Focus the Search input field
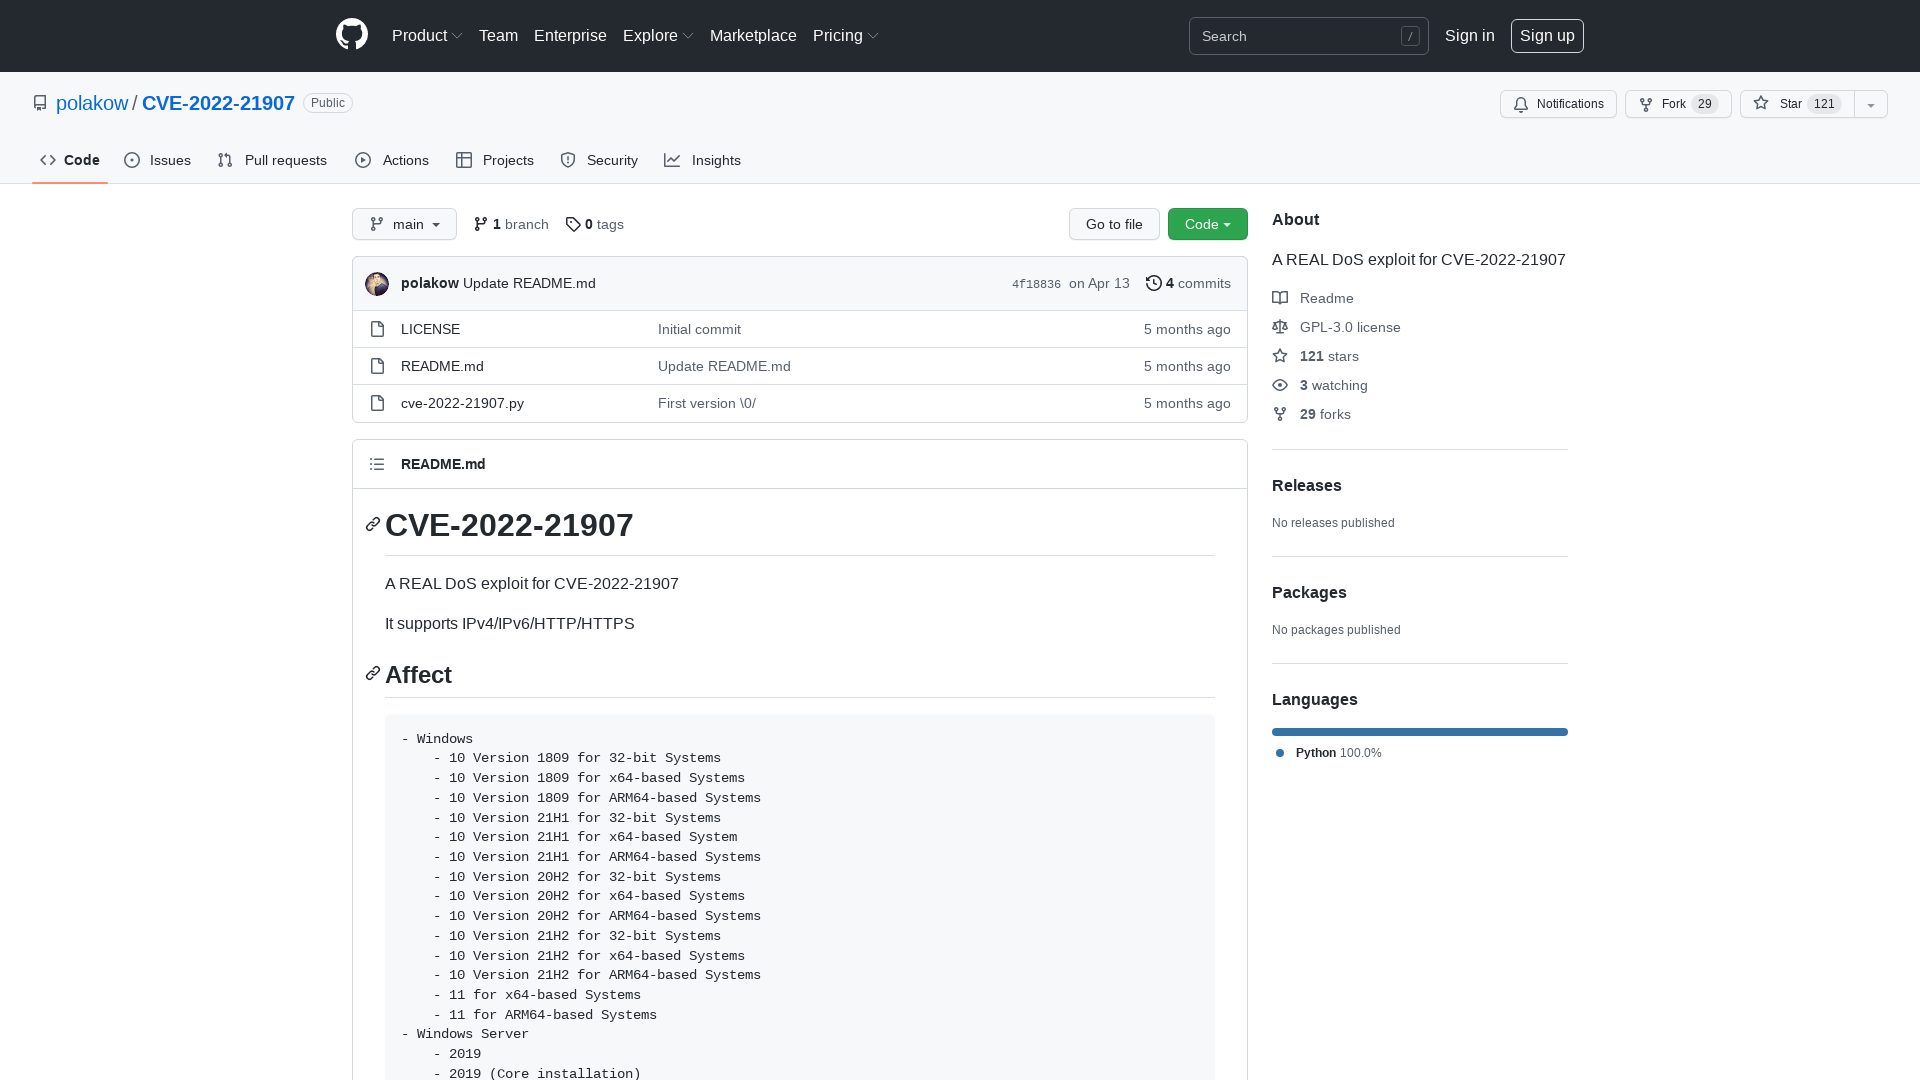 (1308, 36)
